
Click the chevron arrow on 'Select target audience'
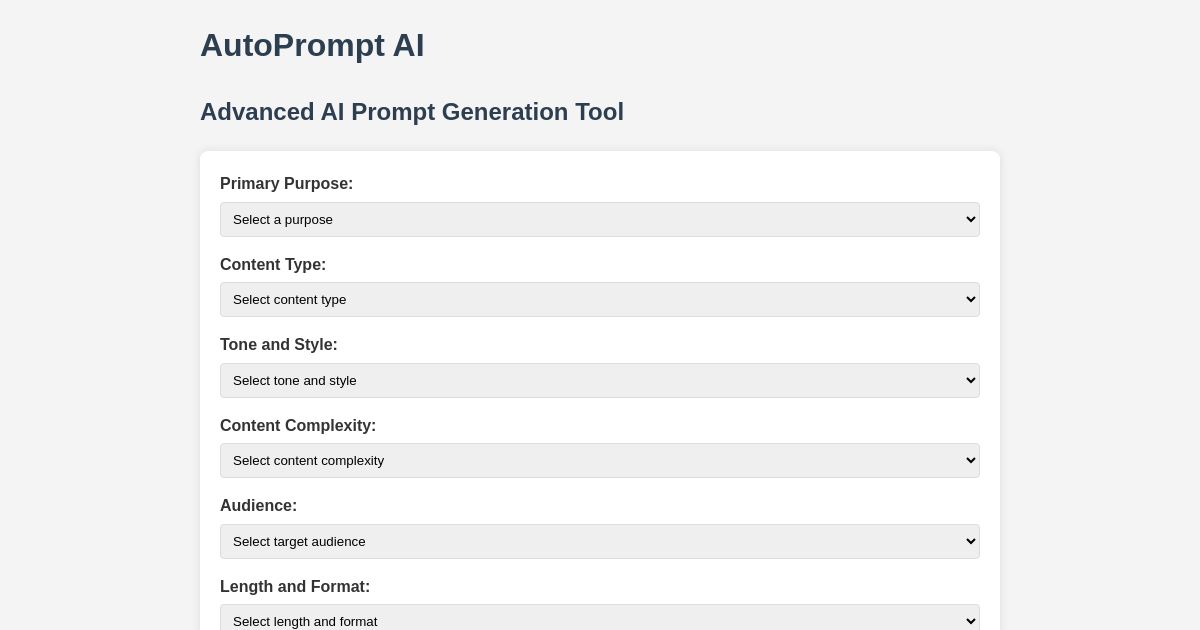point(969,541)
